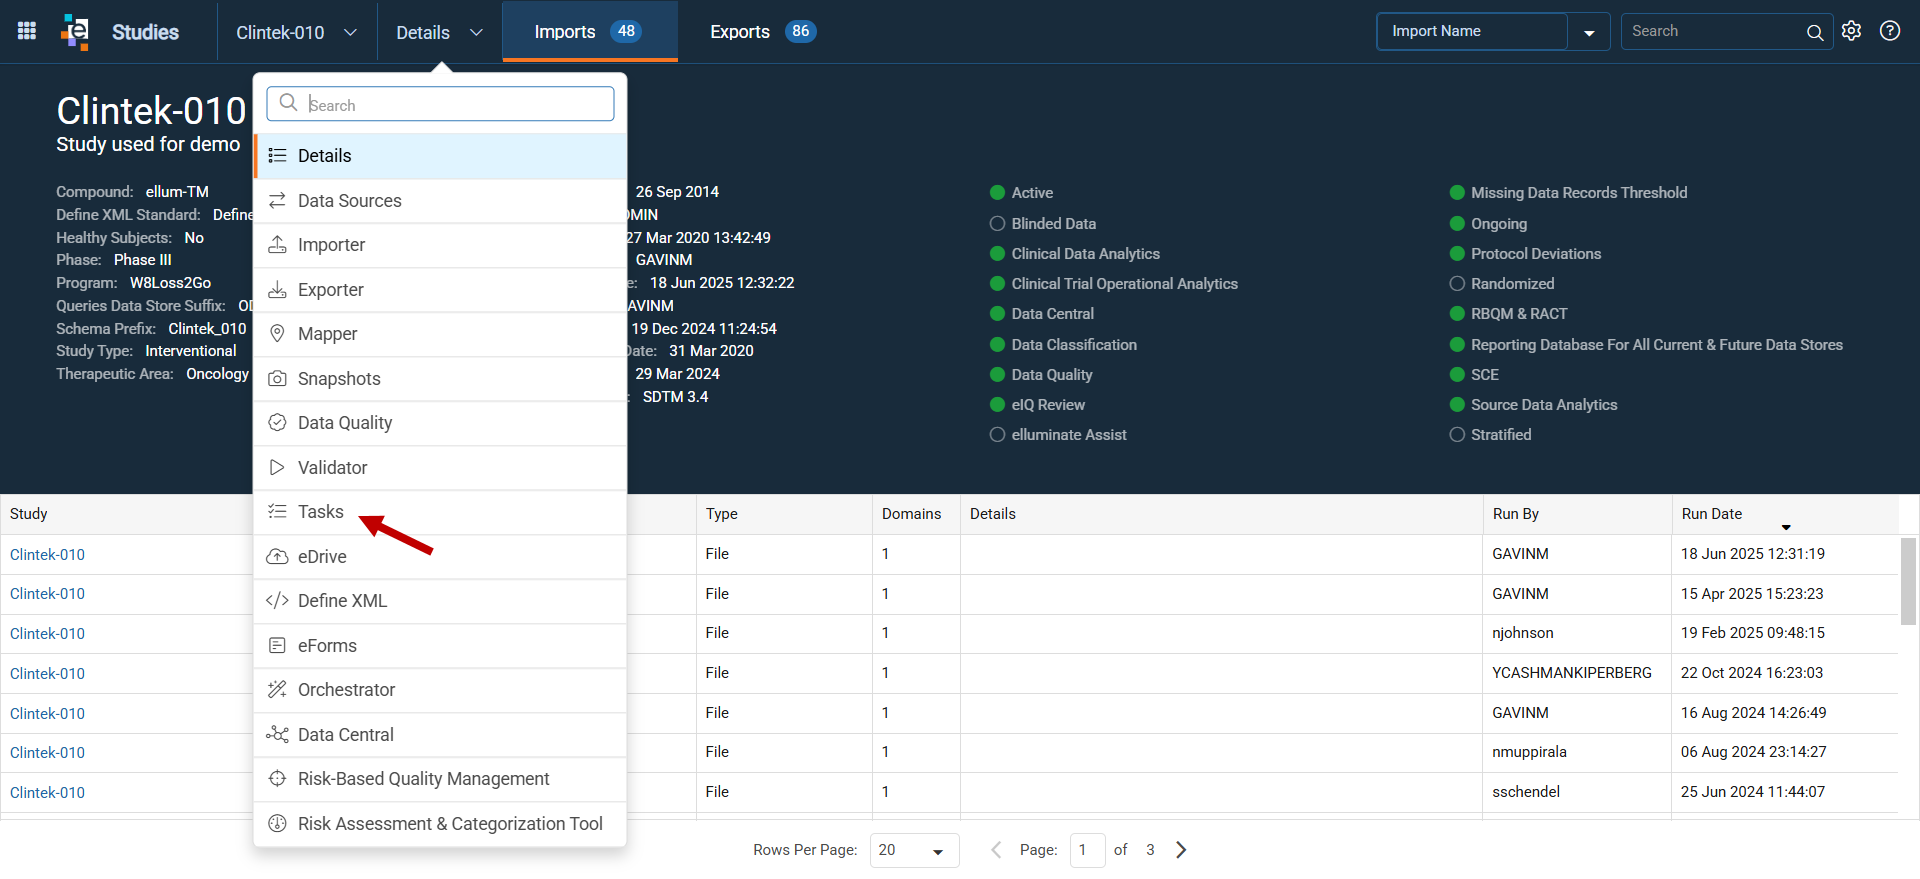Open the Import Name dropdown arrow
This screenshot has width=1920, height=879.
[1589, 32]
